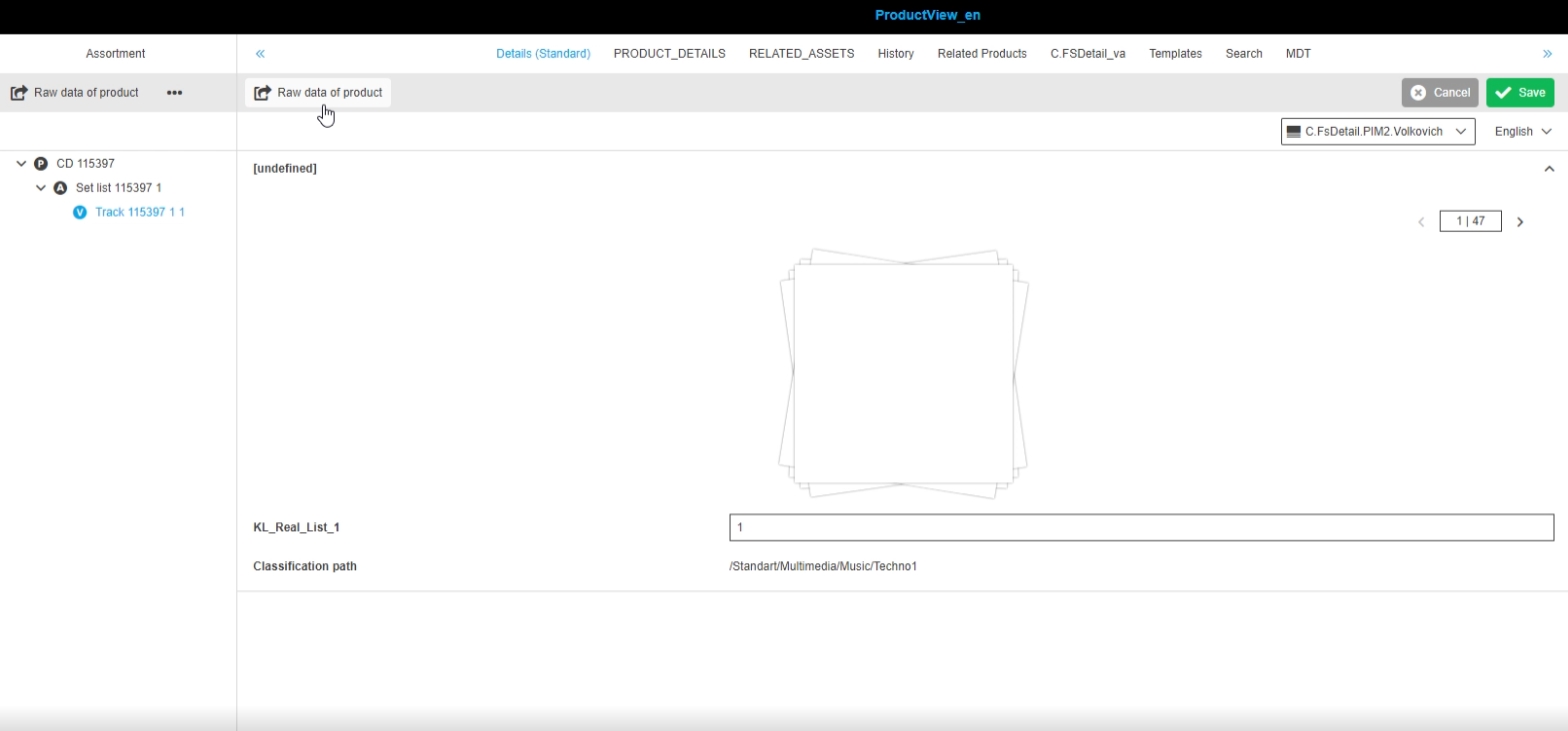Viewport: 1568px width, 731px height.
Task: Collapse the CD 115397 tree node
Action: (21, 163)
